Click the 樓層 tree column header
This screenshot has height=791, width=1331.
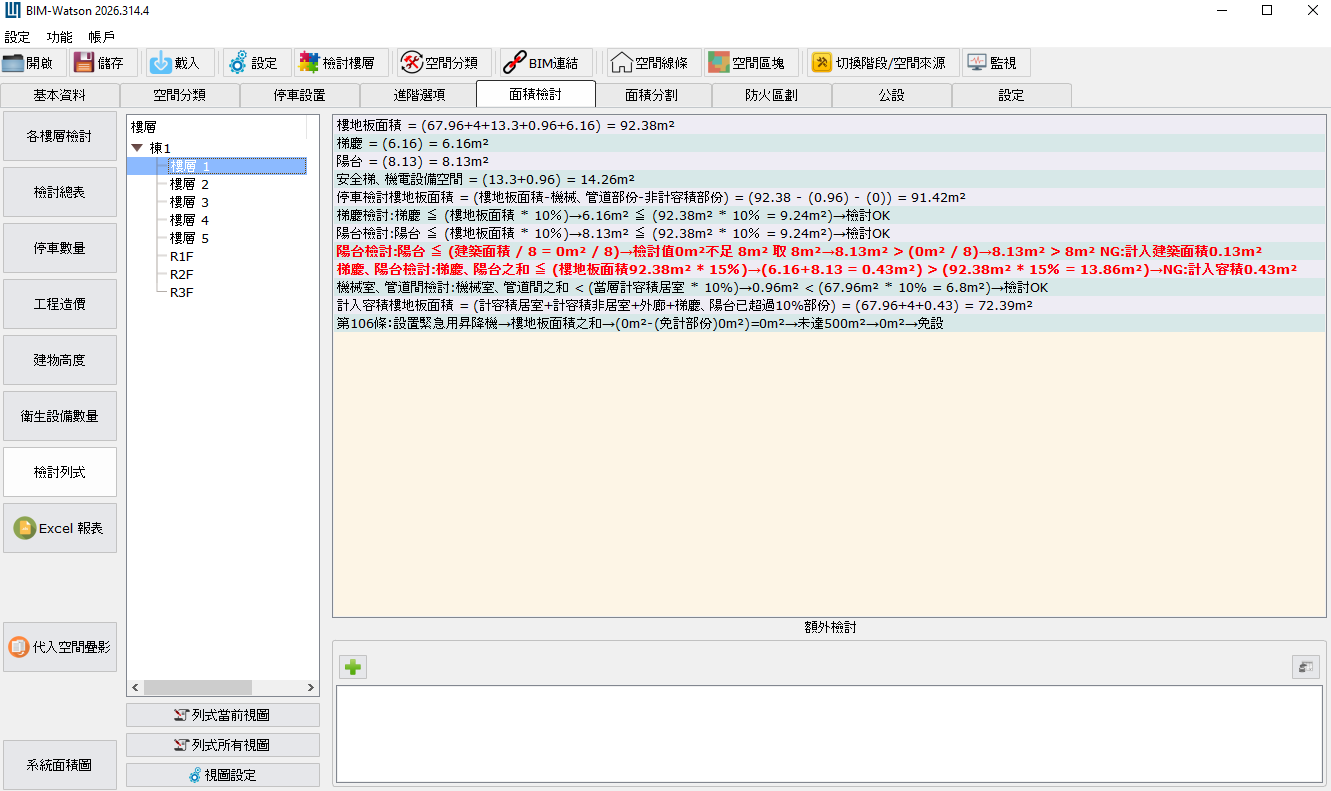(x=218, y=127)
